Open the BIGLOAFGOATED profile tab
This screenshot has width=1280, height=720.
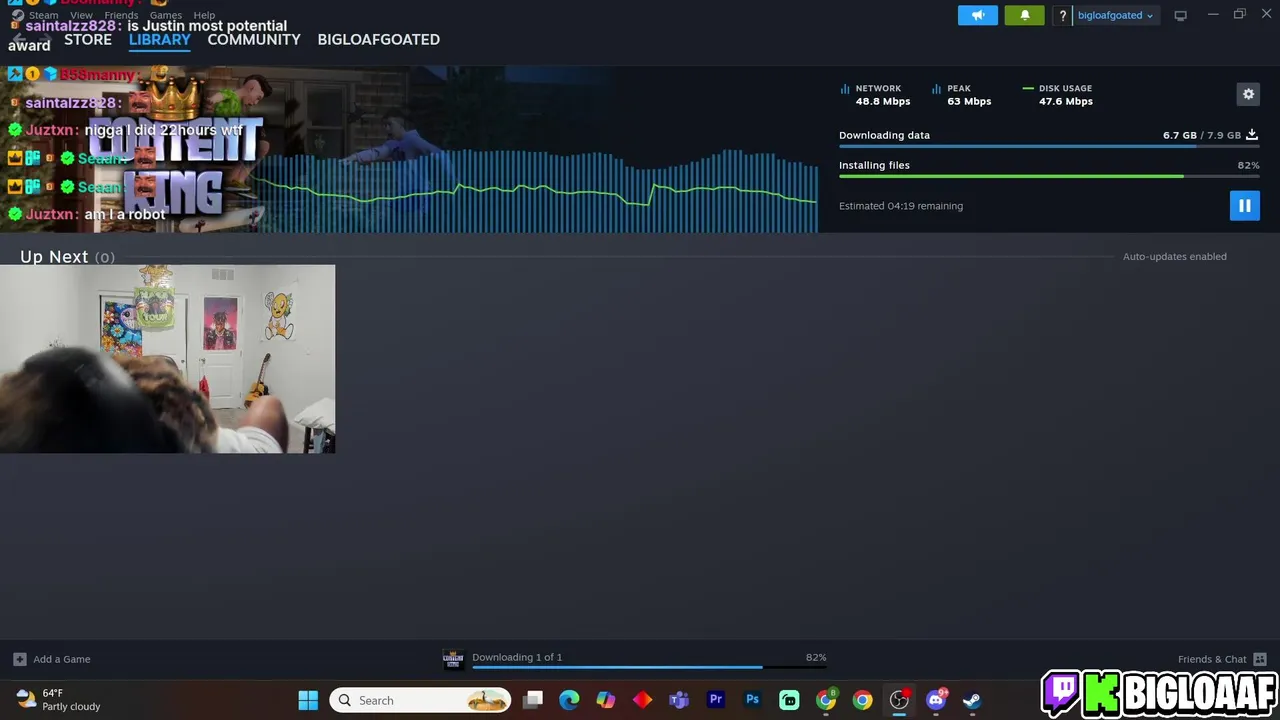point(378,39)
